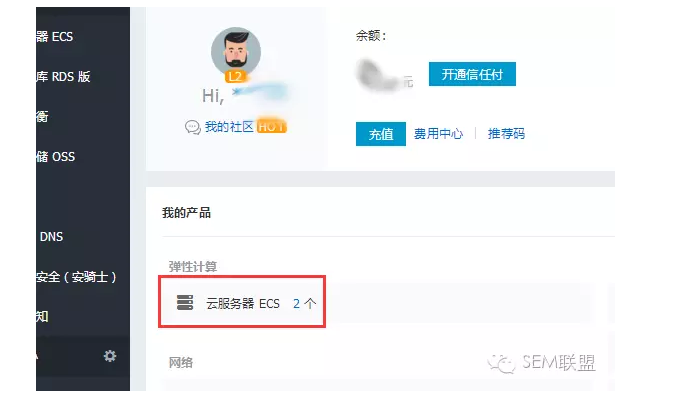Screen dimensions: 673x396
Task: Click the orange HOT badge
Action: point(272,127)
